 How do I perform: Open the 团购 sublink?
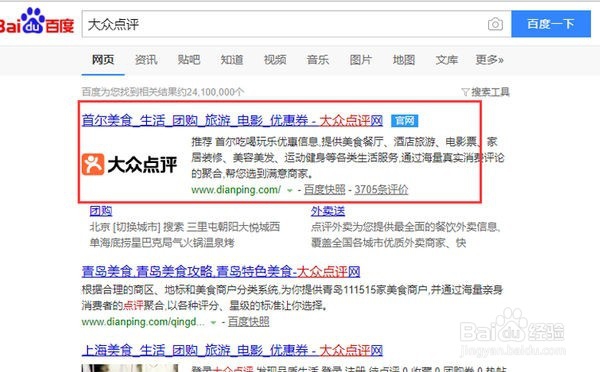tap(101, 211)
